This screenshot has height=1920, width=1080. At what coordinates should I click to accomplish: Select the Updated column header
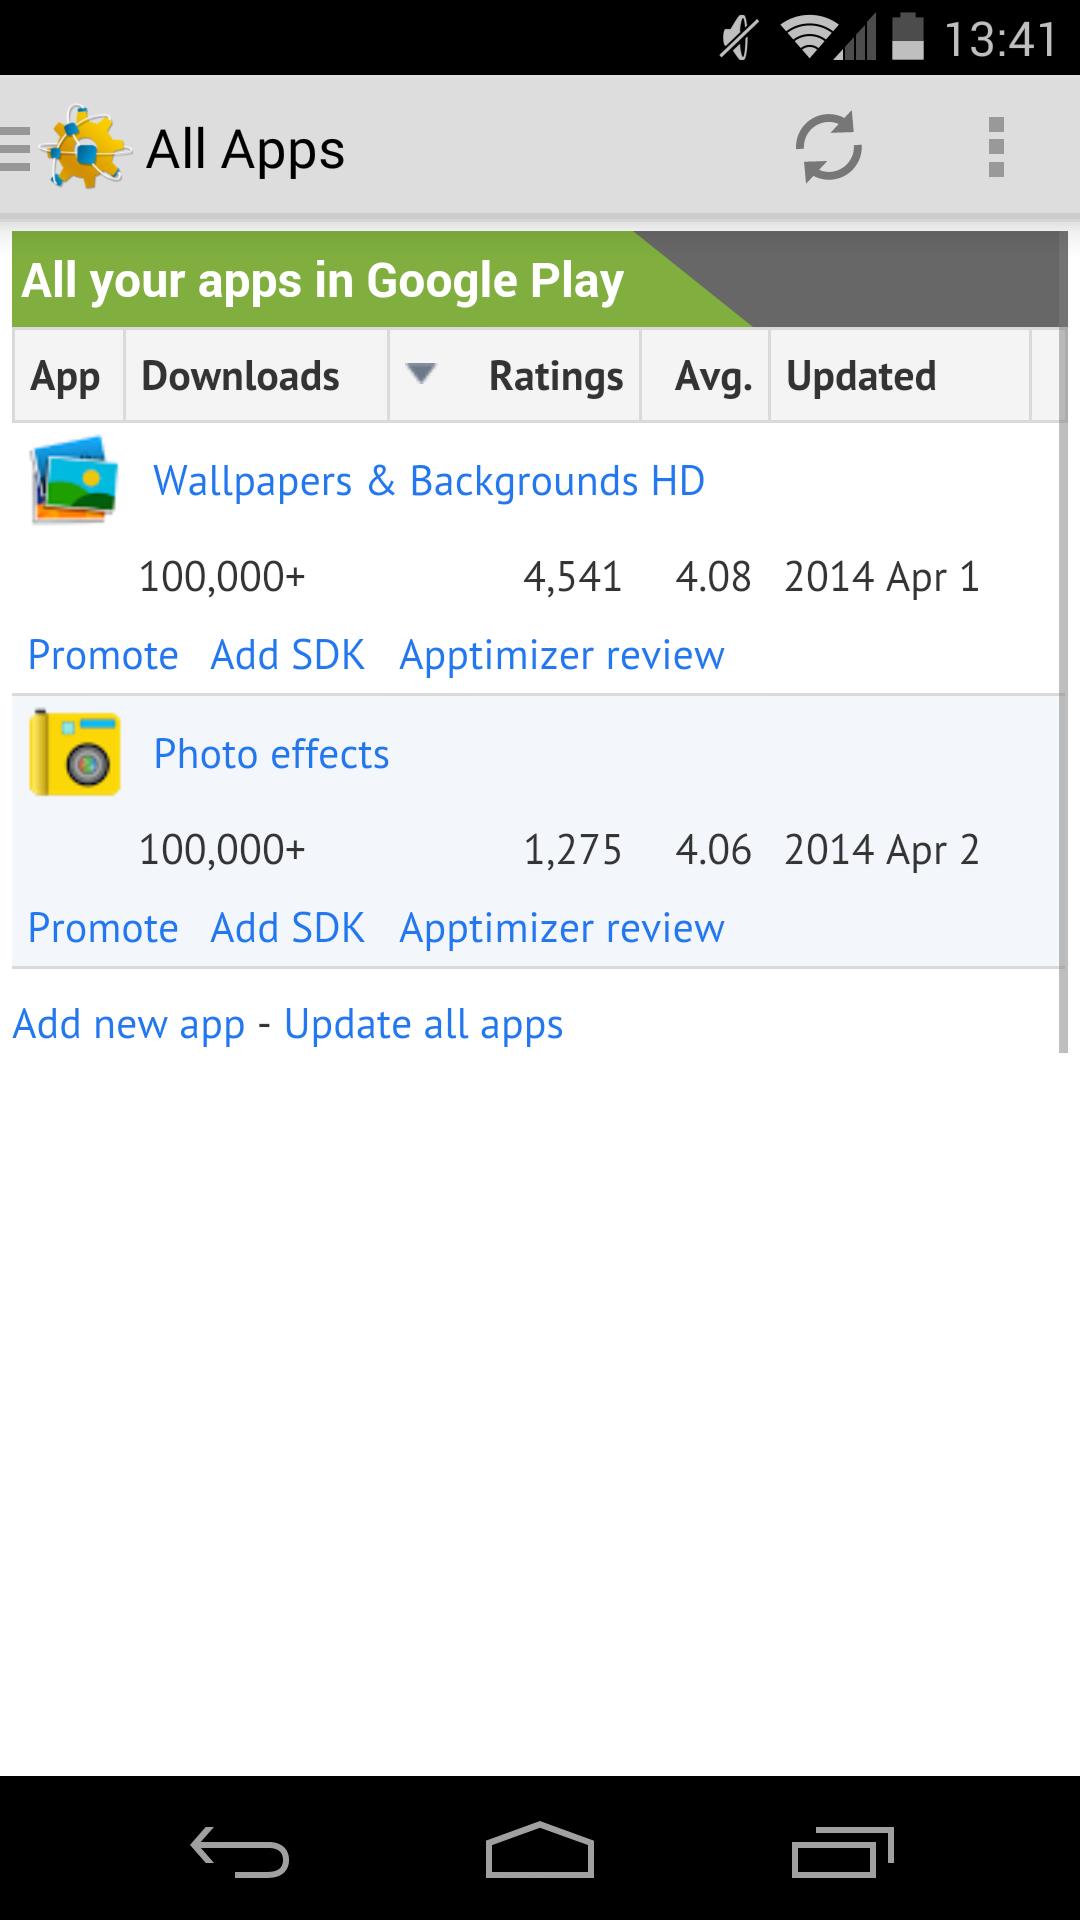coord(861,375)
